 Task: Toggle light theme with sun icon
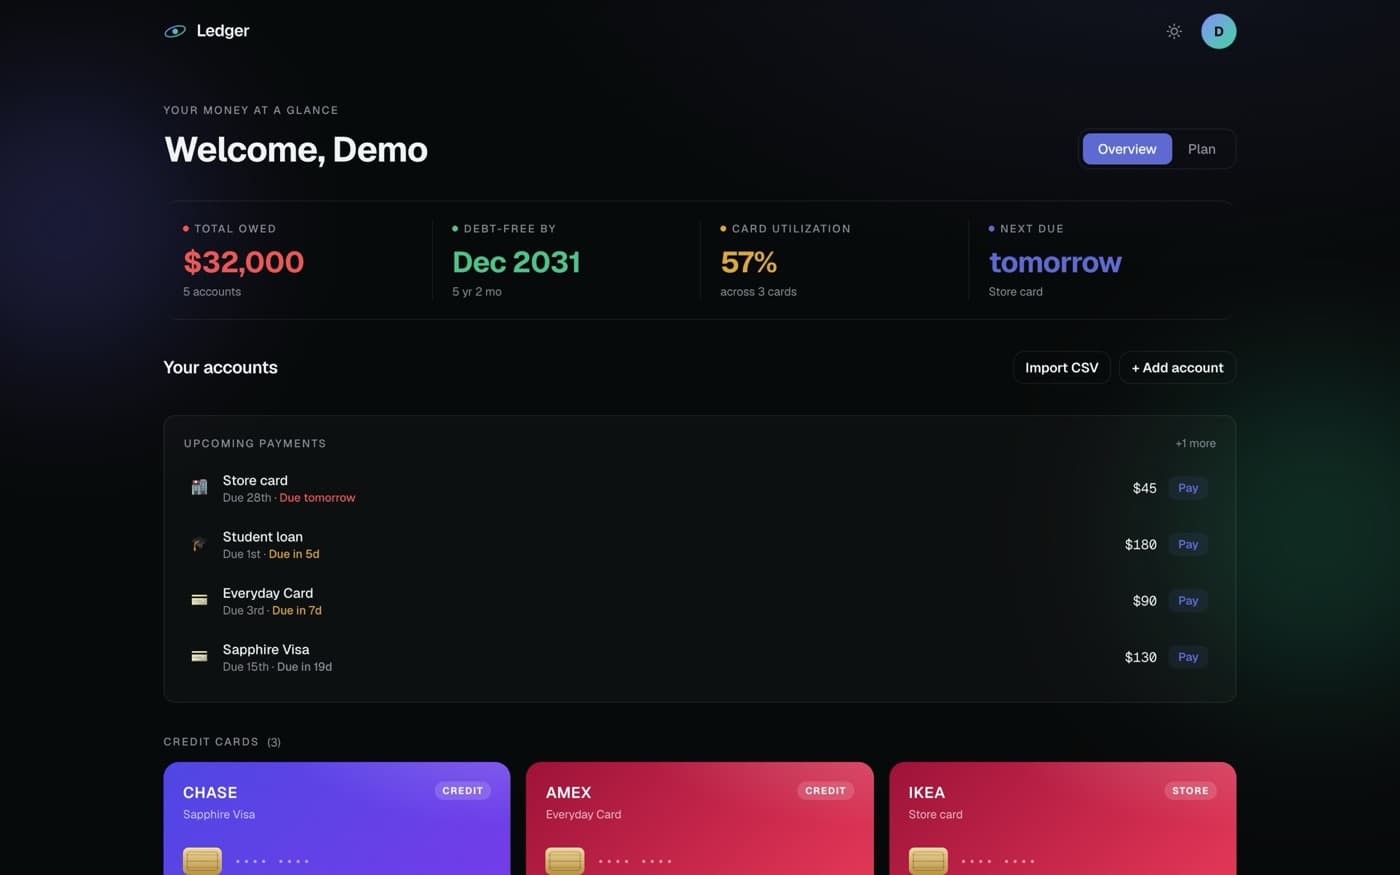(1174, 31)
